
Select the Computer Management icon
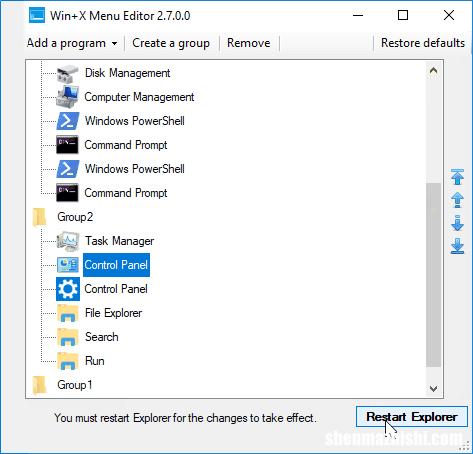(x=68, y=97)
